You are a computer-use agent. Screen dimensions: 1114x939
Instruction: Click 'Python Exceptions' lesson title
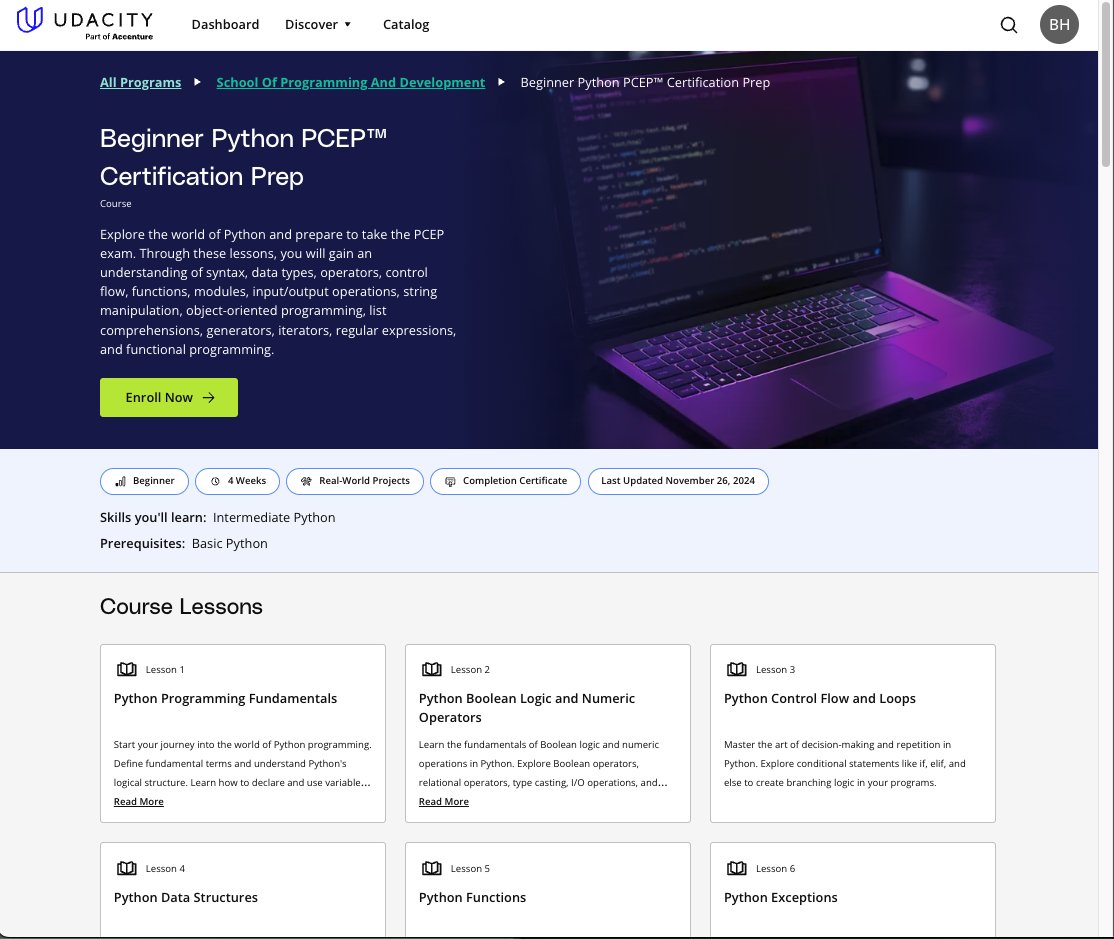tap(781, 897)
